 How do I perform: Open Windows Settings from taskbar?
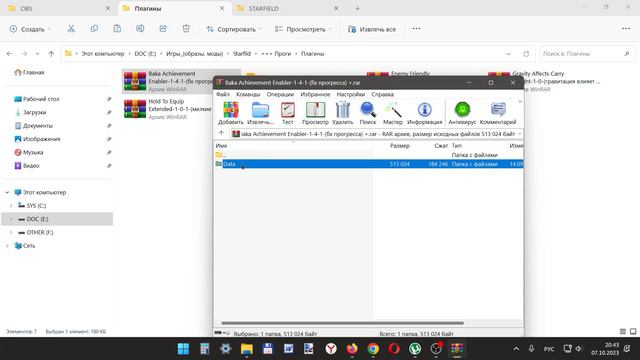(225, 349)
